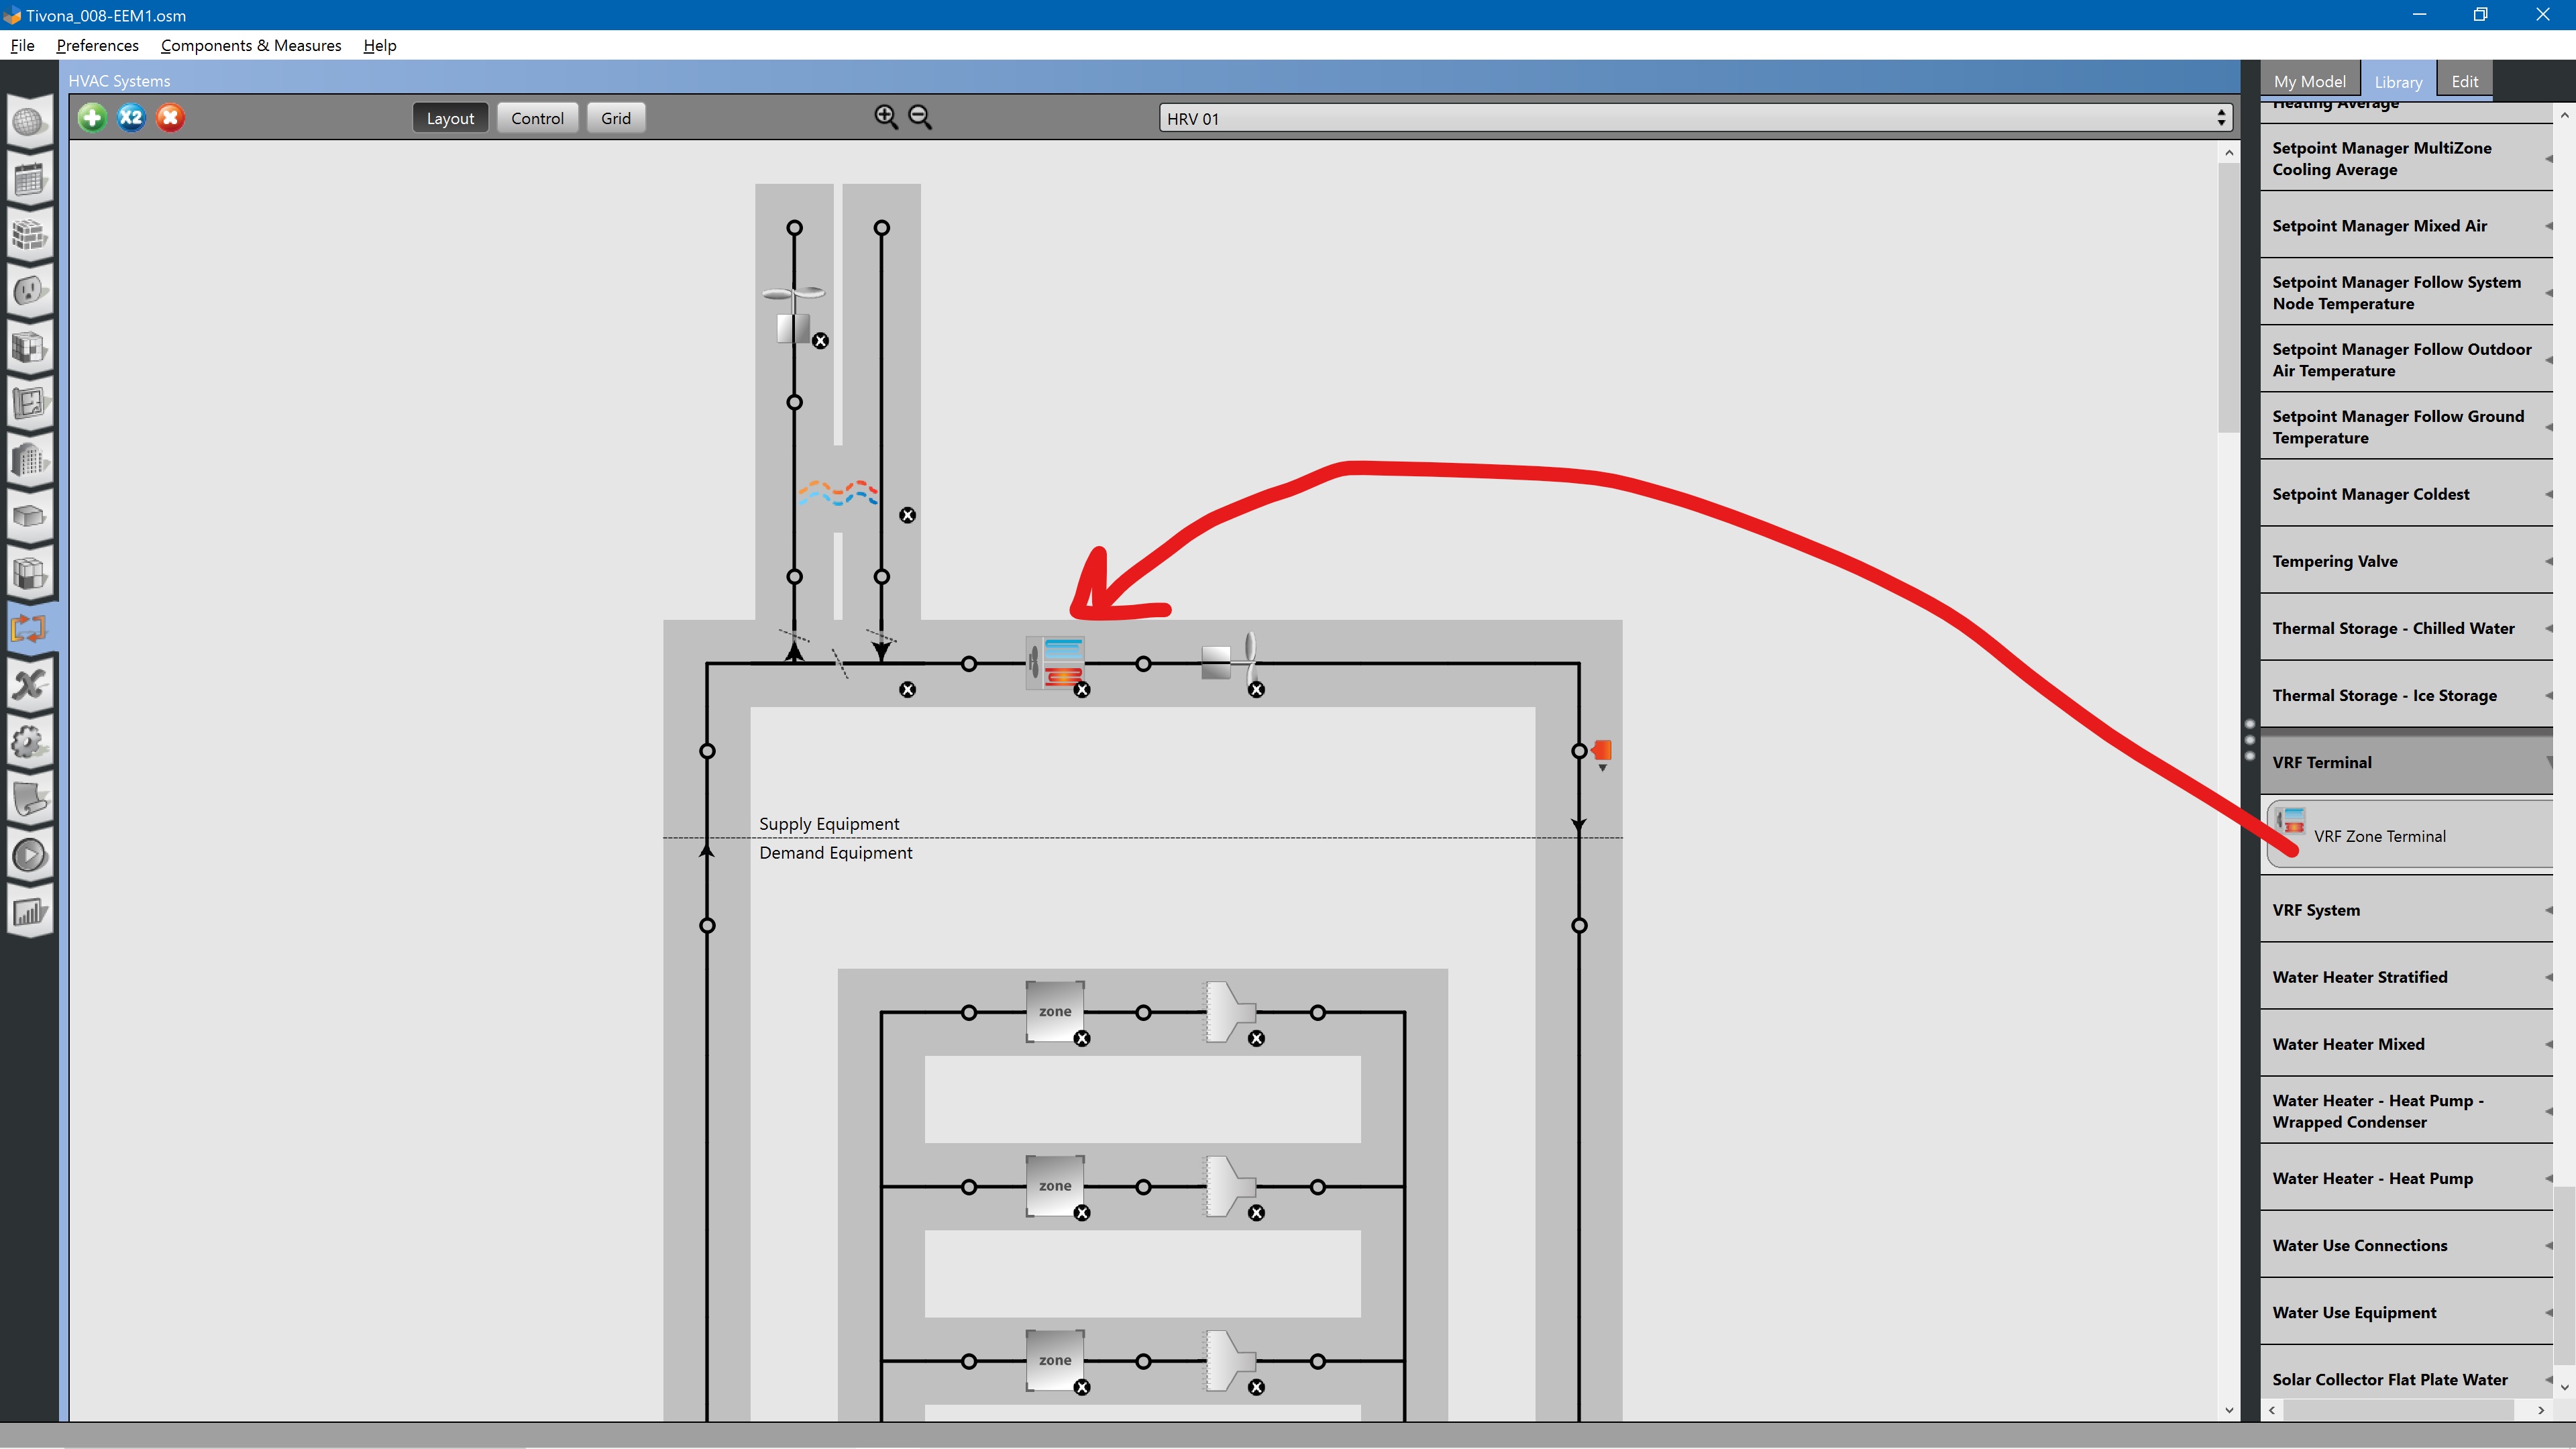This screenshot has height=1449, width=2576.
Task: Switch to the Control view
Action: click(x=537, y=118)
